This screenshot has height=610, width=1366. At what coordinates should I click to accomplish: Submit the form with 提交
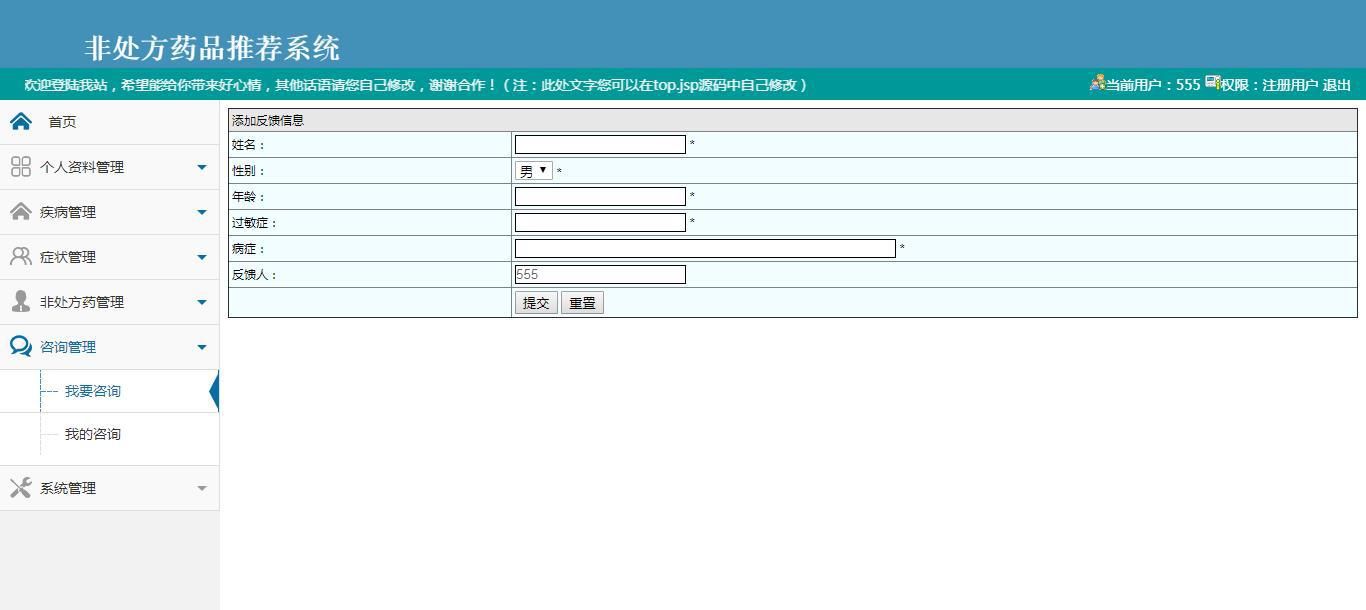(536, 303)
